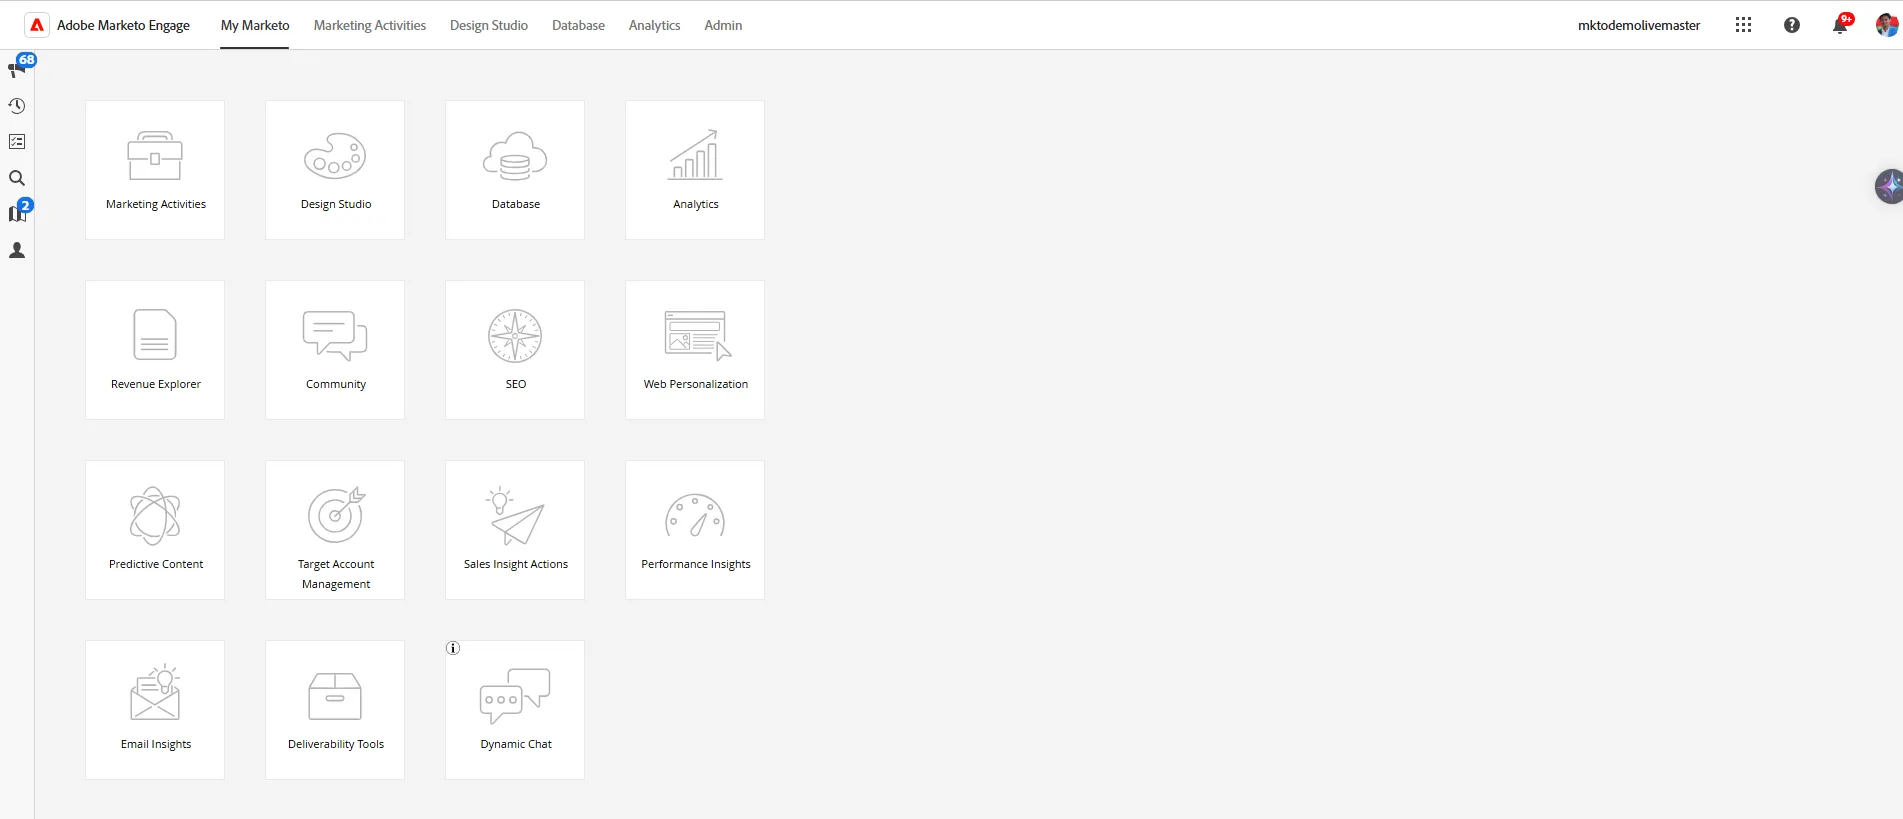The width and height of the screenshot is (1903, 819).
Task: Open the sidebar icon with 2 badge
Action: (x=18, y=213)
